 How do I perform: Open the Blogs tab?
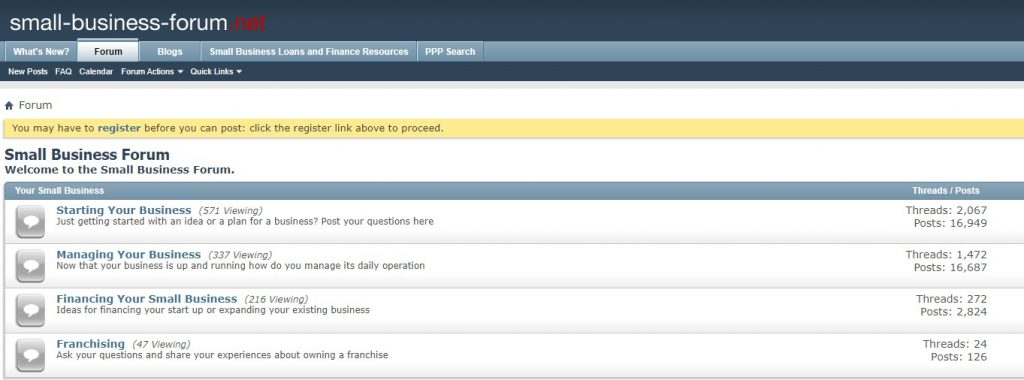tap(170, 52)
